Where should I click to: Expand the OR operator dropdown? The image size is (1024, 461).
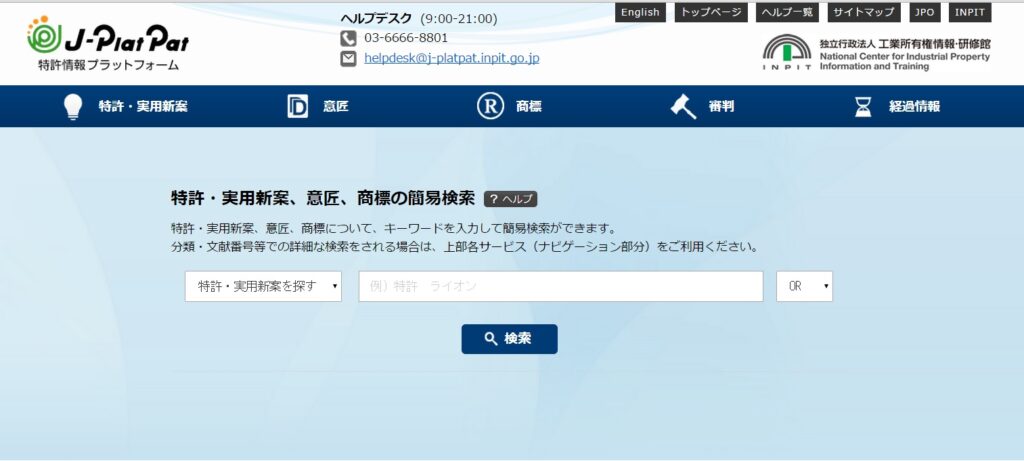coord(804,286)
